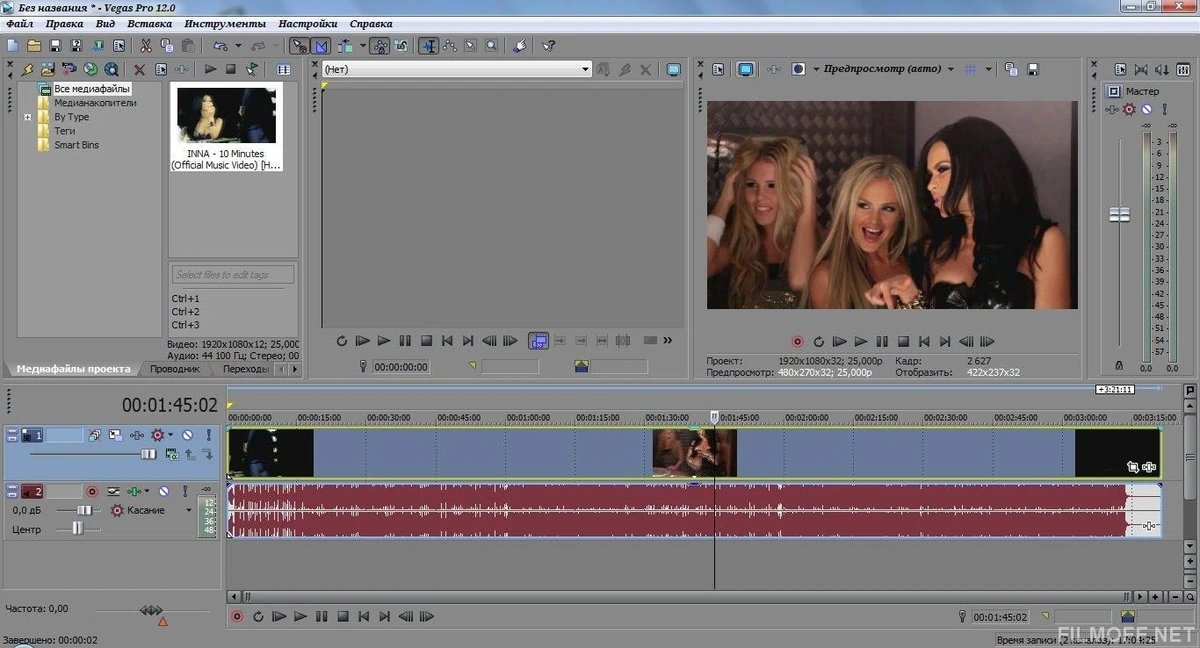Image resolution: width=1200 pixels, height=648 pixels.
Task: Click Master volume fader handle
Action: click(x=1119, y=214)
